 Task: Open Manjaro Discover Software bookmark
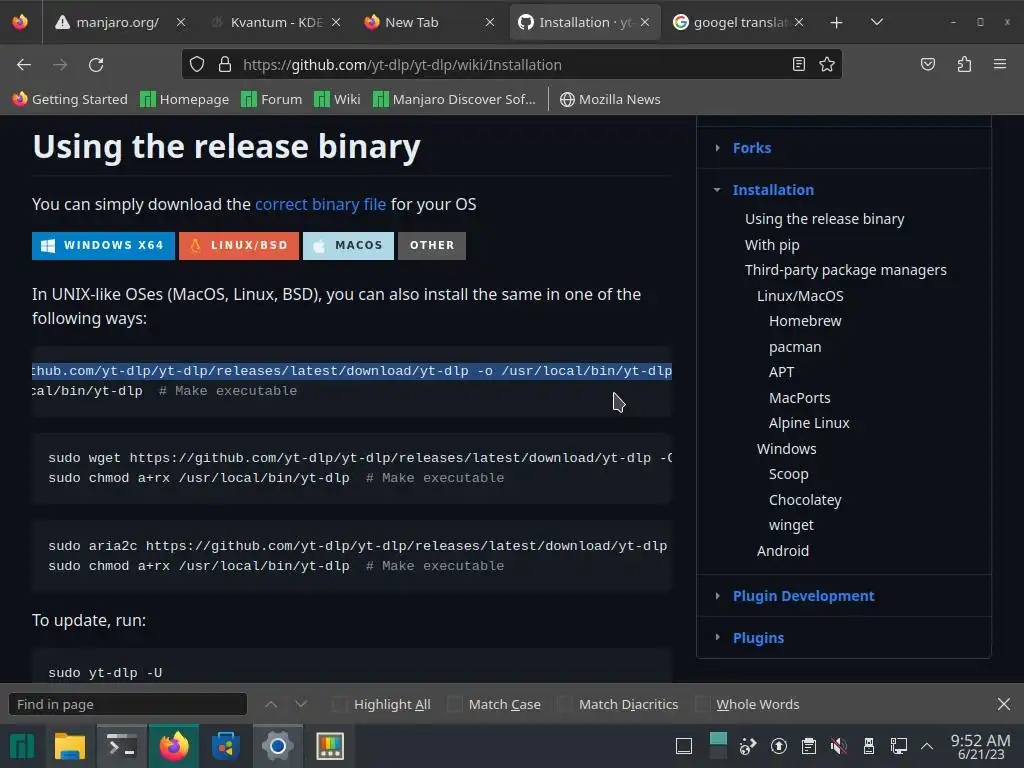(454, 99)
